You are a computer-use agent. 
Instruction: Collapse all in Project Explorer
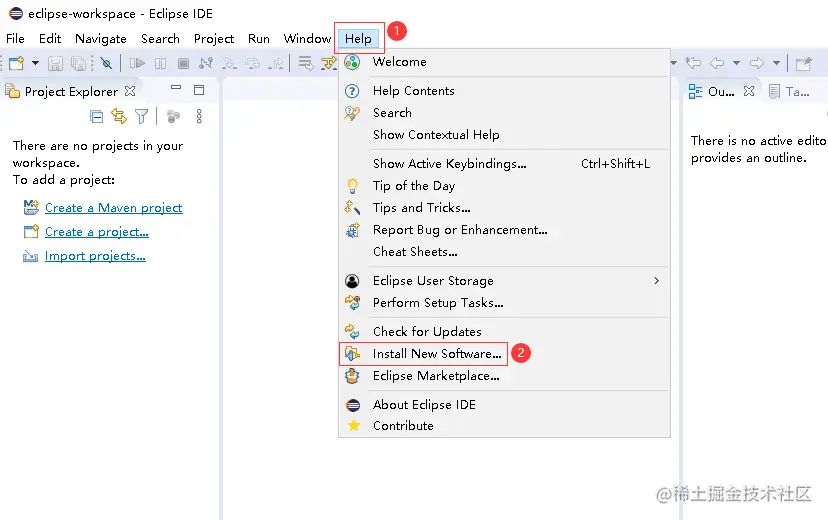[x=96, y=116]
